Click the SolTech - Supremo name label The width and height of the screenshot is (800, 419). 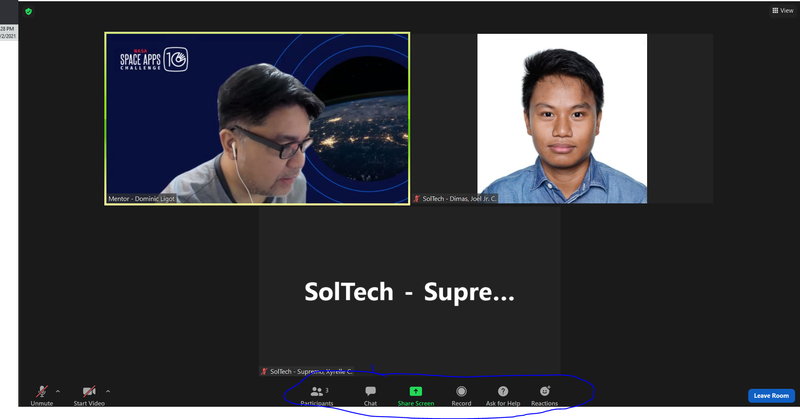(311, 372)
